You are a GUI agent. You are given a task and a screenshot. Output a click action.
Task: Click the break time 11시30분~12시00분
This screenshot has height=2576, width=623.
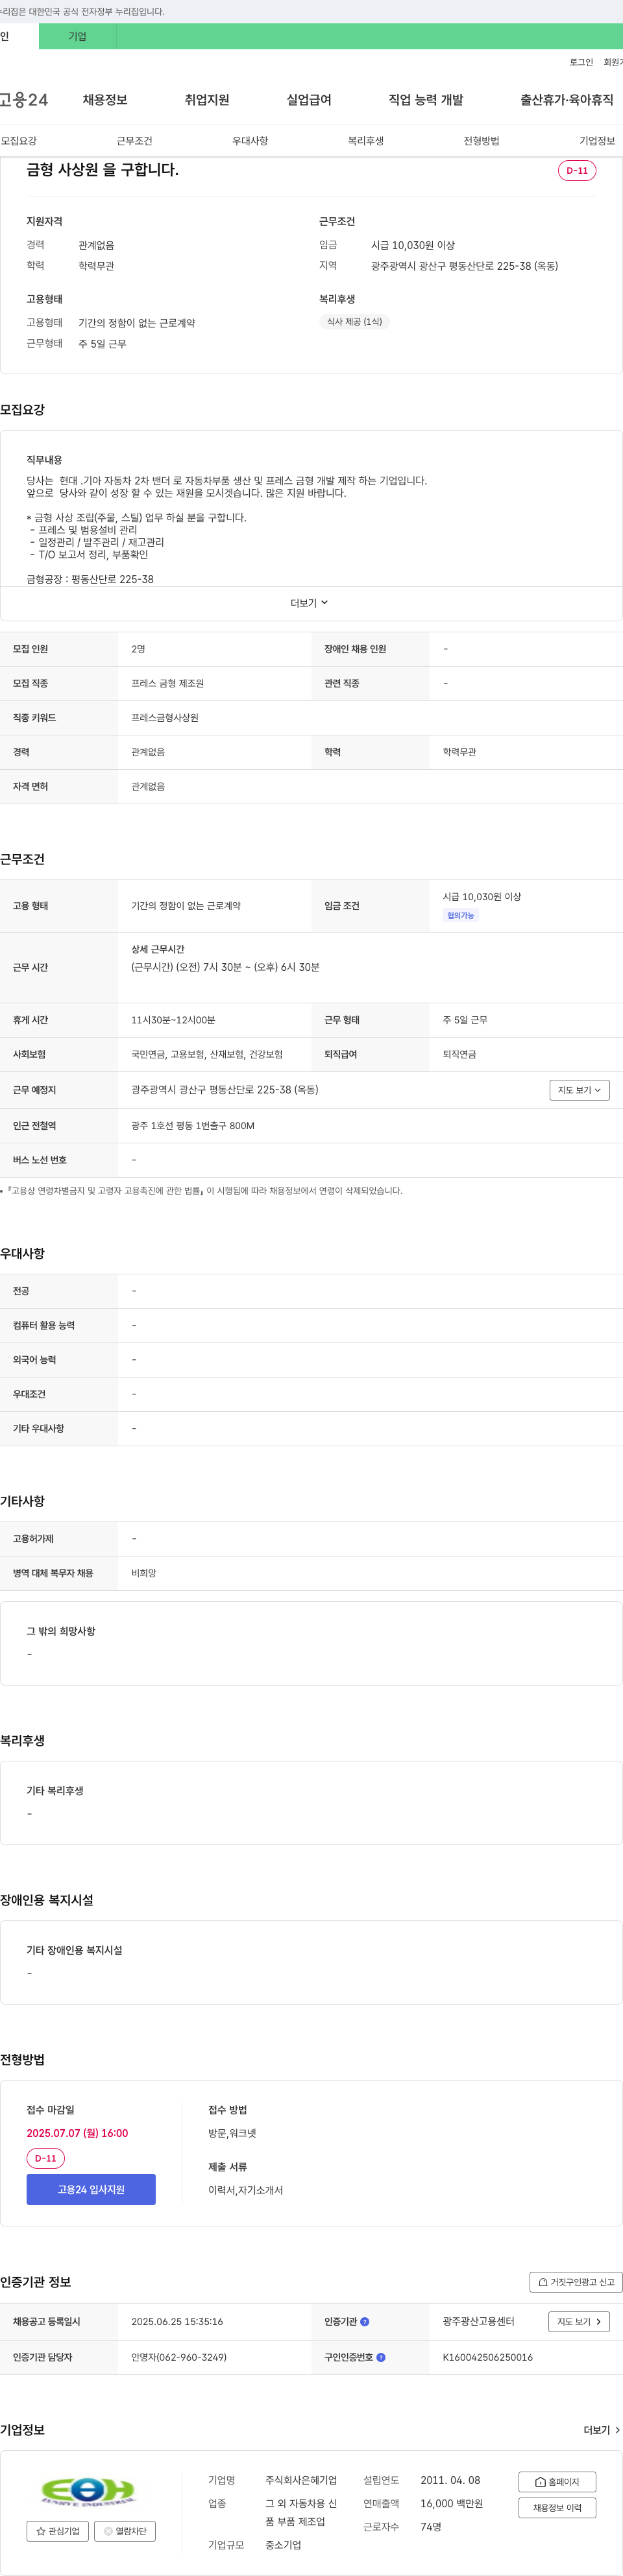pyautogui.click(x=173, y=1020)
